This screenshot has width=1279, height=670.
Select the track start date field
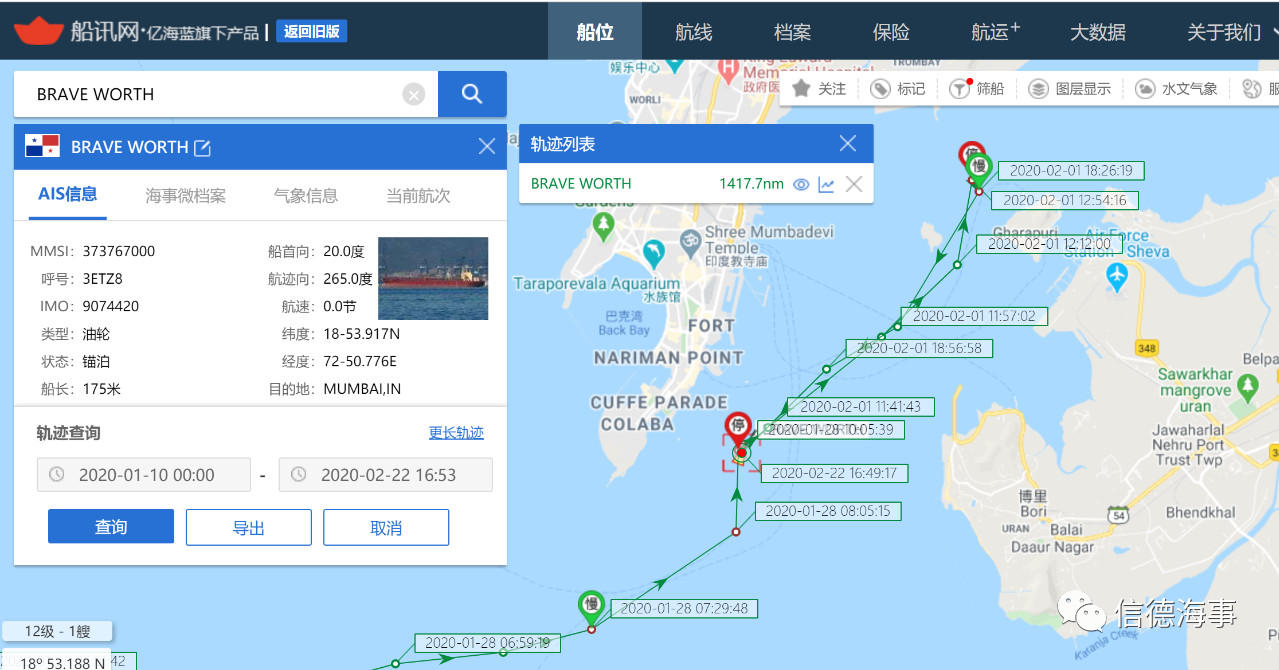(144, 475)
